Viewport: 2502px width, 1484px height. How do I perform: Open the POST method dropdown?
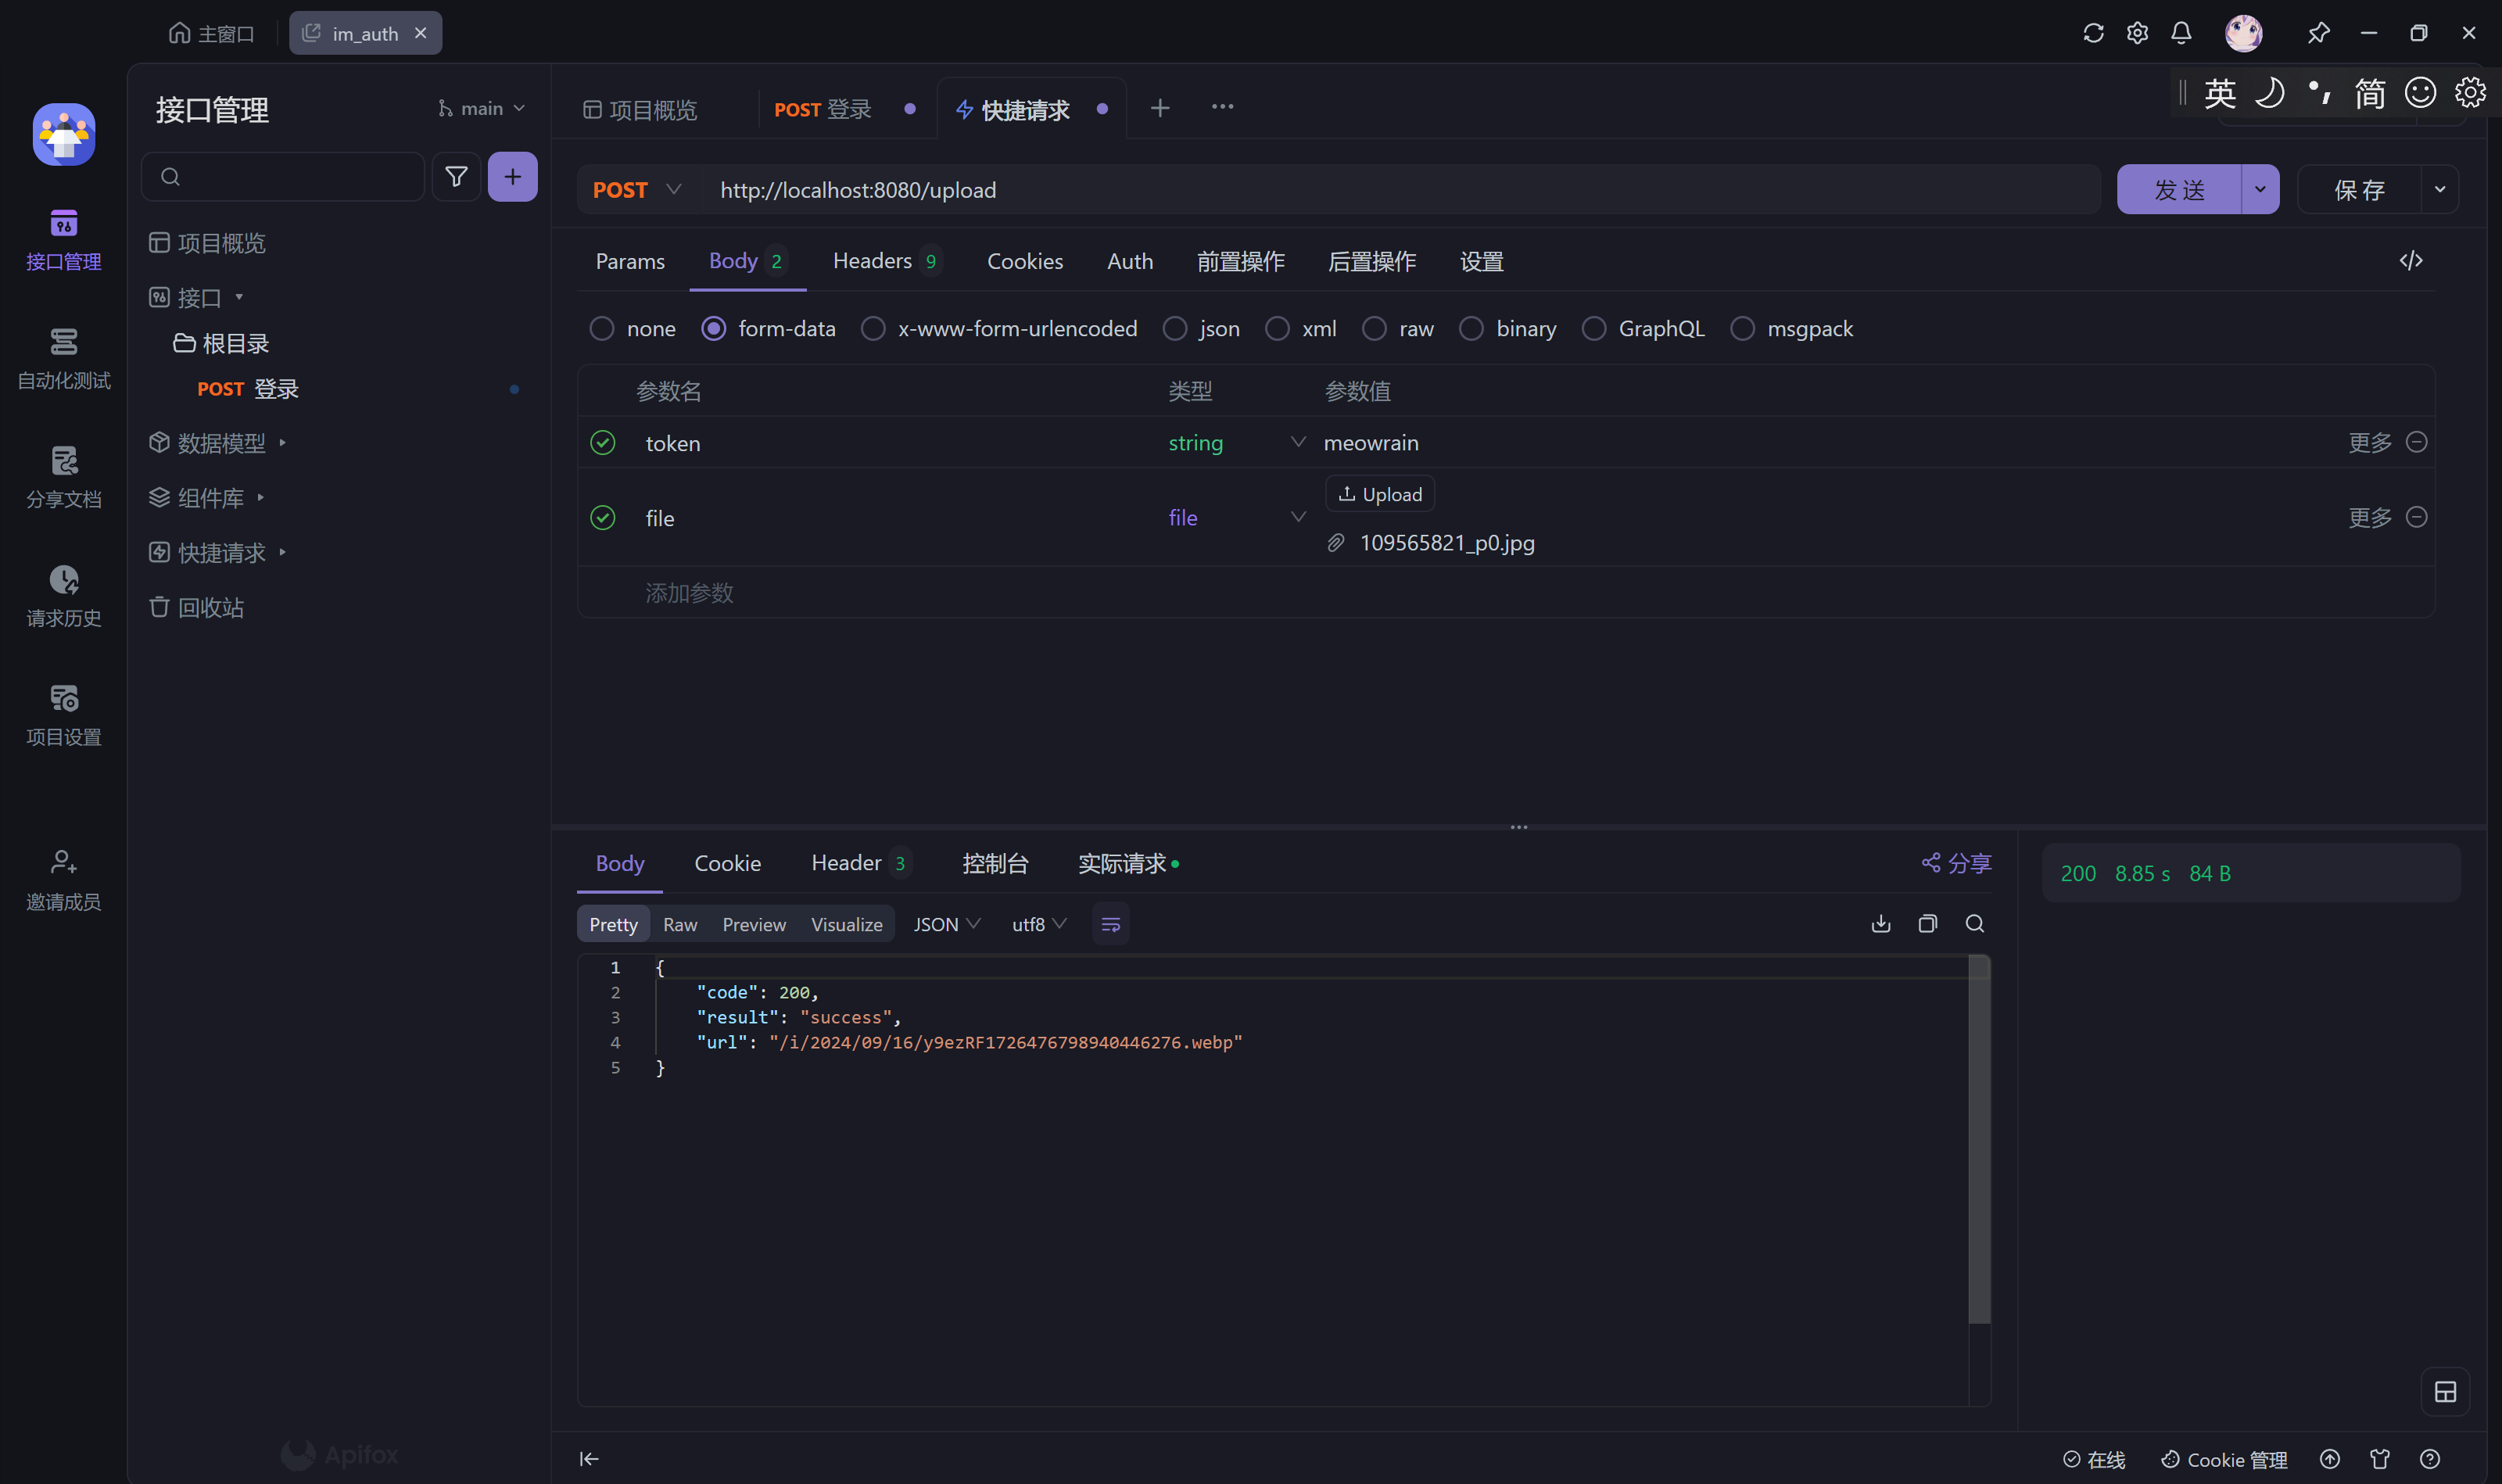click(x=637, y=190)
